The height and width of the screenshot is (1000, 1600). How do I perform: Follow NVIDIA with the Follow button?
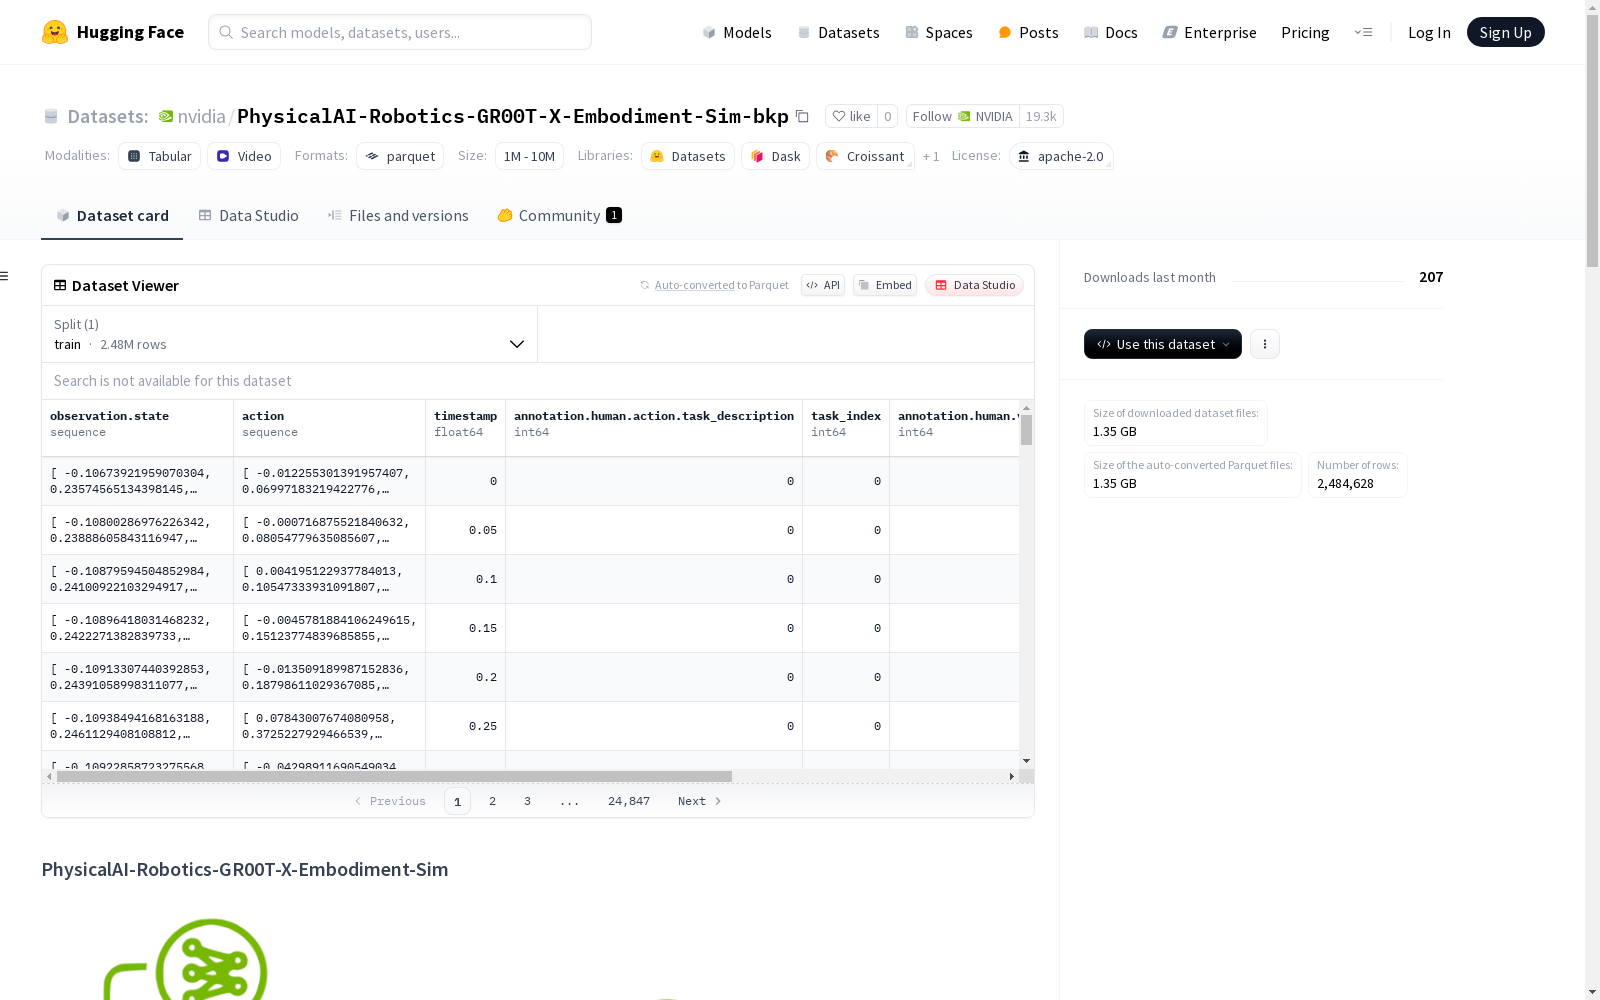pyautogui.click(x=962, y=116)
